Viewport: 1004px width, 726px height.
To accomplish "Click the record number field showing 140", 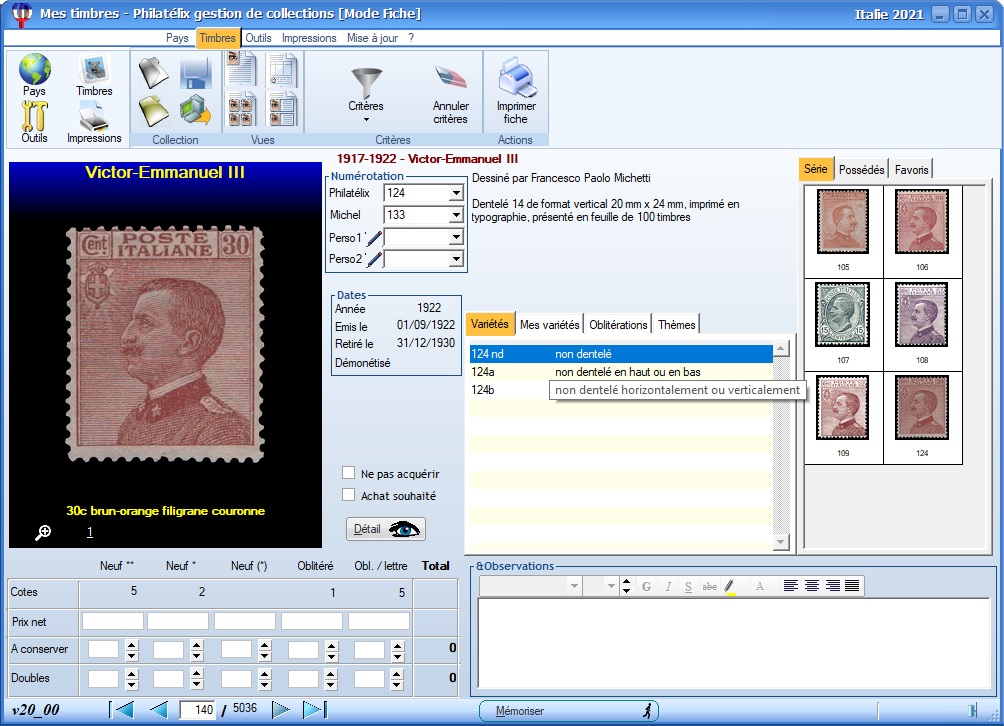I will click(198, 709).
